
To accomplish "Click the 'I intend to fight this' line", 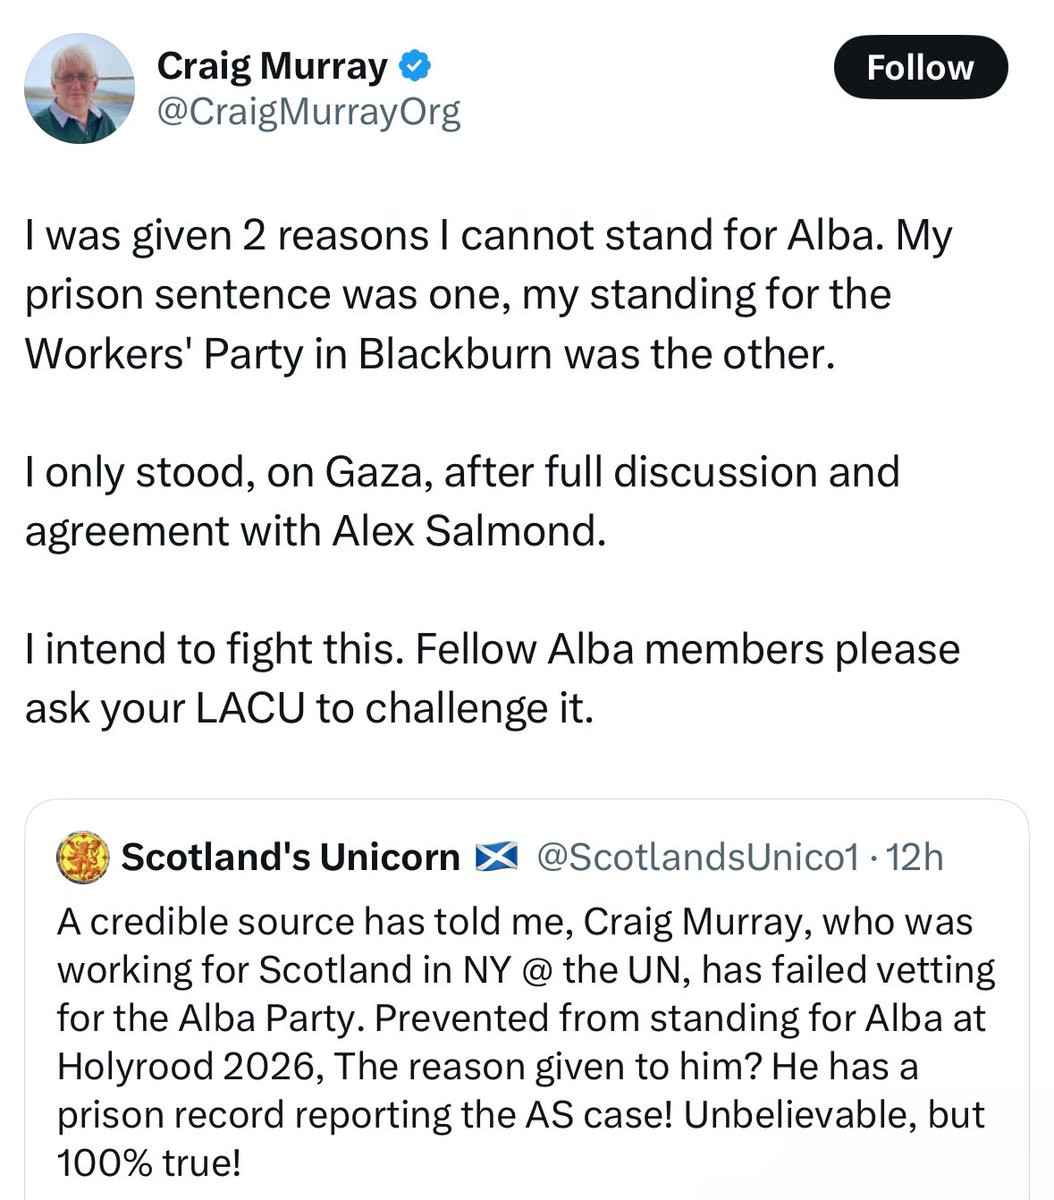I will [492, 650].
